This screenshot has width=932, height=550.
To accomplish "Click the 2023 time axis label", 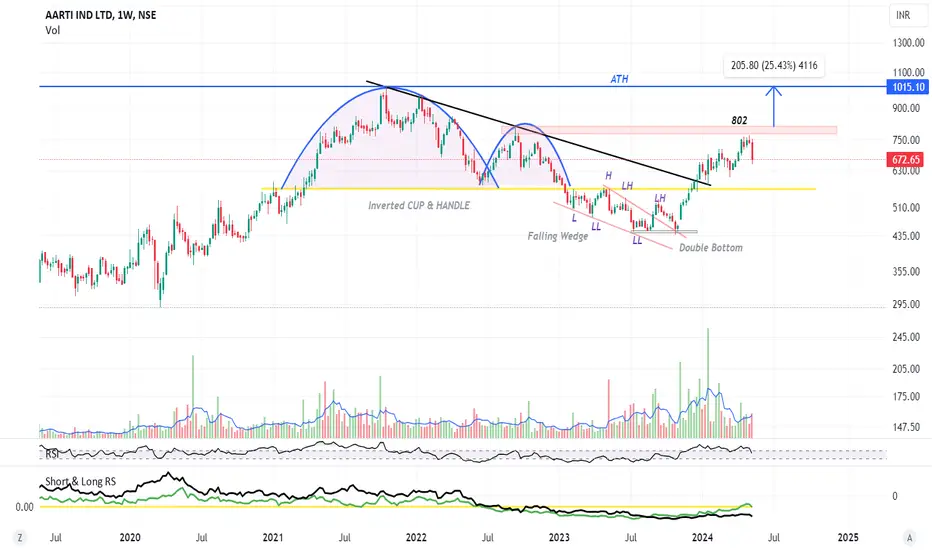I will [559, 538].
